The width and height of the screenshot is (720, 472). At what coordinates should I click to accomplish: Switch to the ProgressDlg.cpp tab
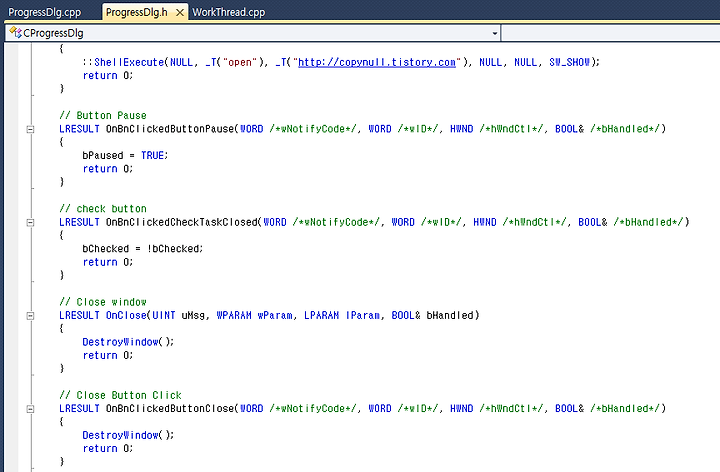[x=45, y=12]
